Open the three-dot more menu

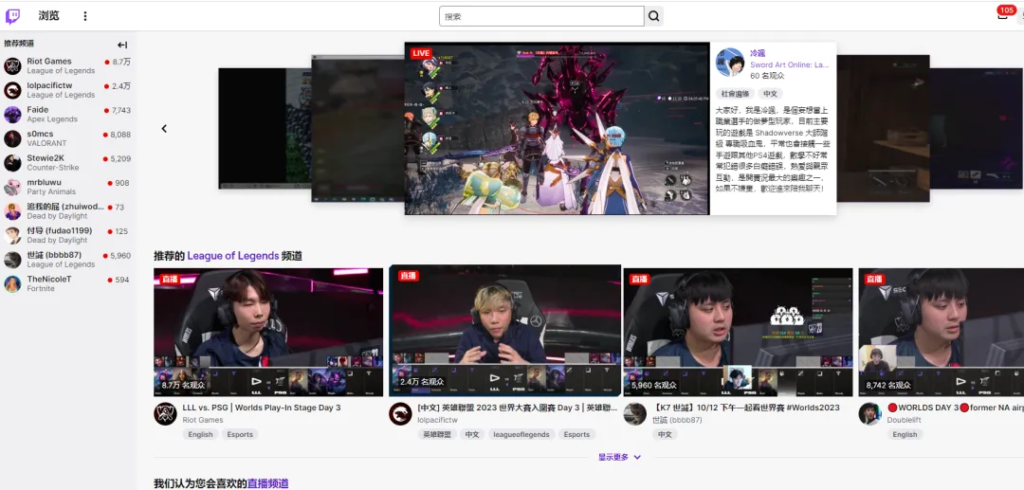(x=85, y=16)
